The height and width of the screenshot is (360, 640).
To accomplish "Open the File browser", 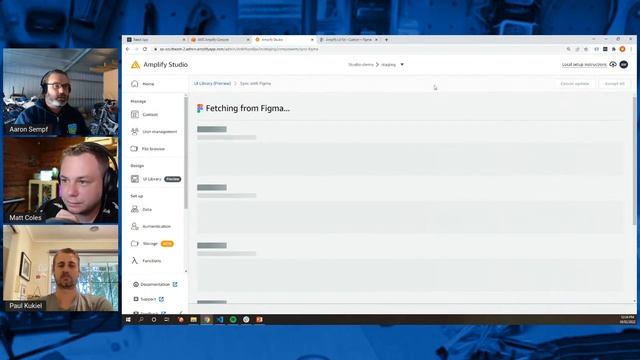I will pyautogui.click(x=148, y=149).
